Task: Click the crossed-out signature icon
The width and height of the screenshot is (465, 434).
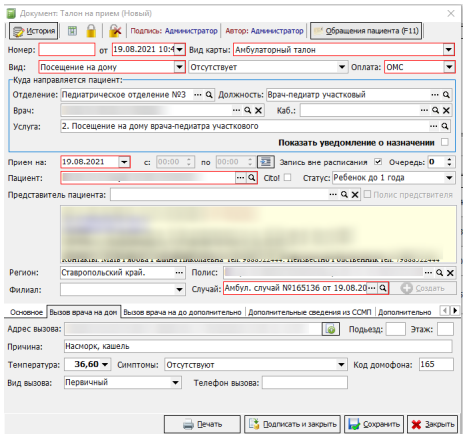Action: 115,31
